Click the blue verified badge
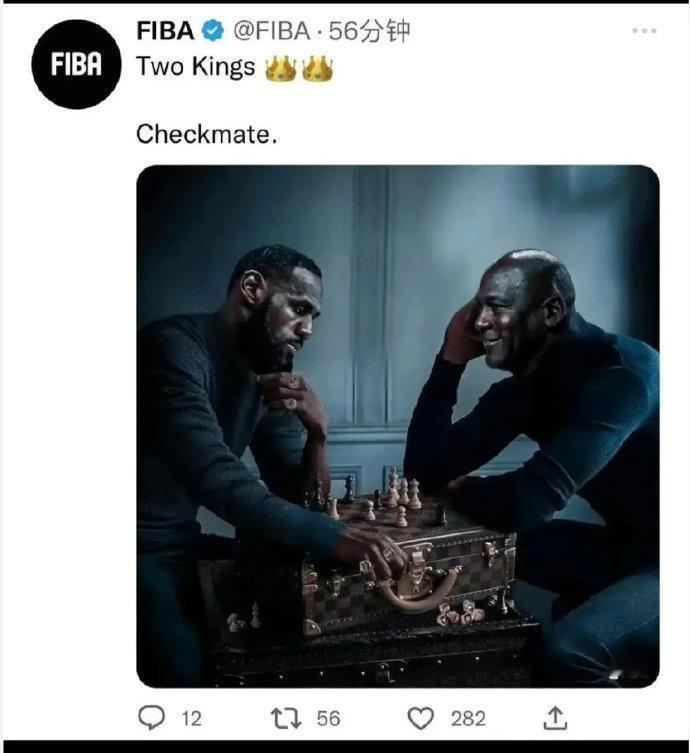The image size is (690, 753). point(213,32)
